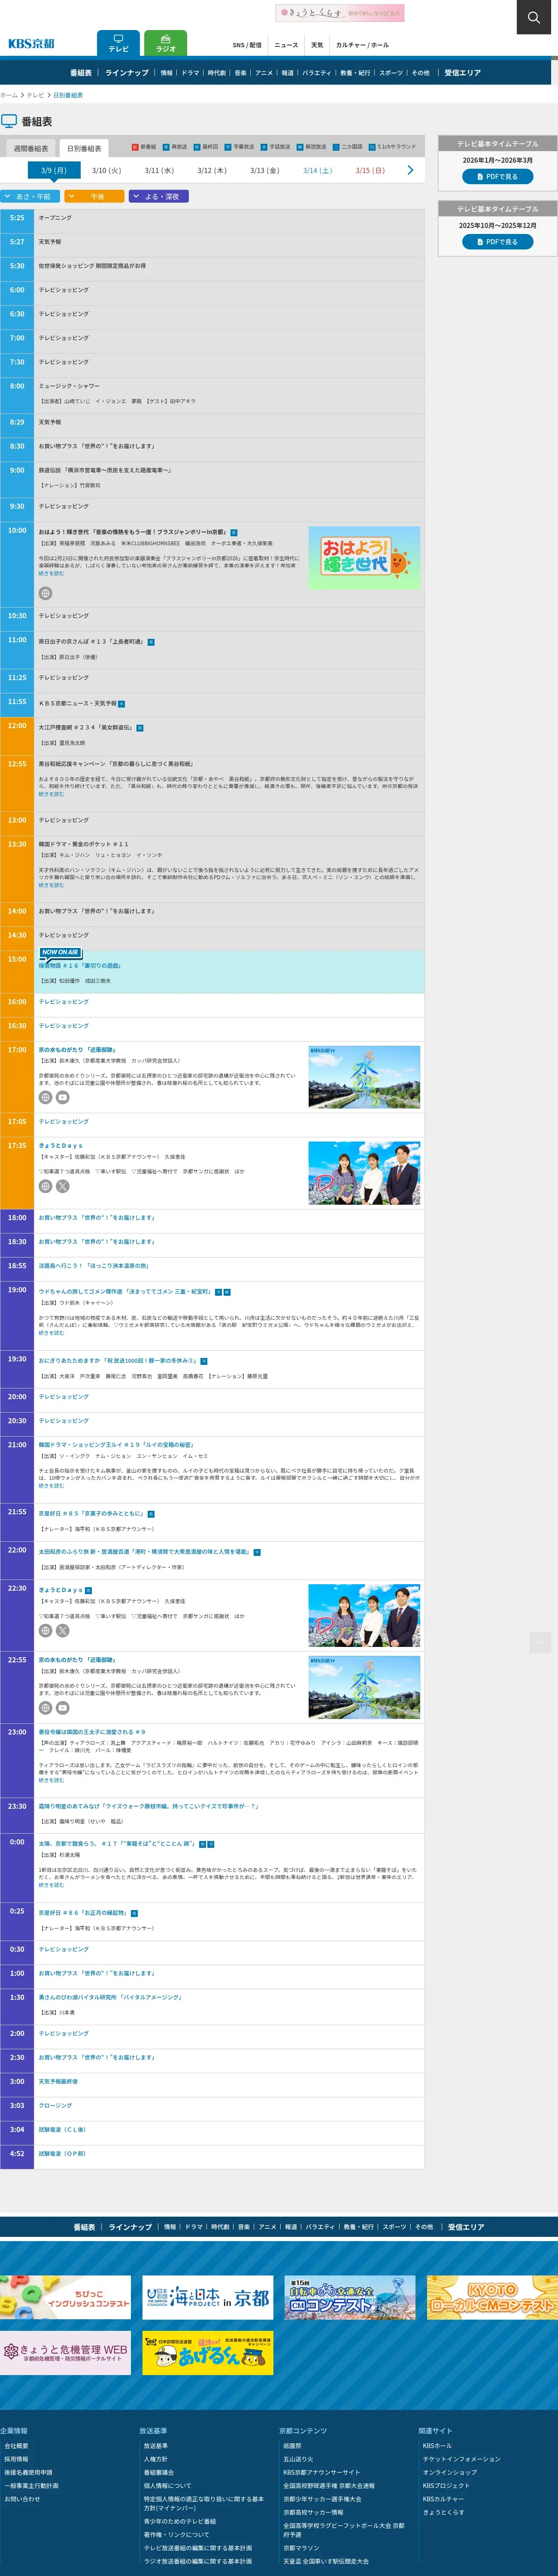Select date 3/14 (土)
Image resolution: width=558 pixels, height=2576 pixels.
click(x=317, y=171)
